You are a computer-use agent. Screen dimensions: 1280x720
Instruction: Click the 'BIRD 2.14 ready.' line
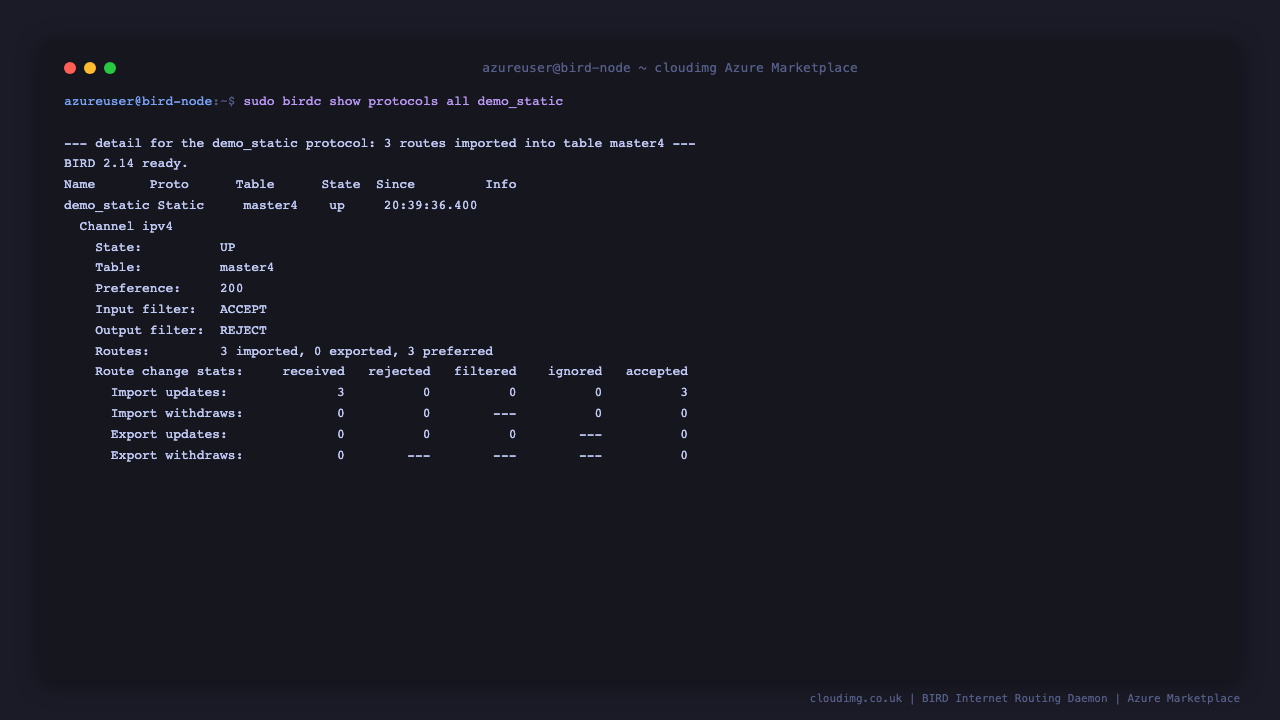point(126,163)
